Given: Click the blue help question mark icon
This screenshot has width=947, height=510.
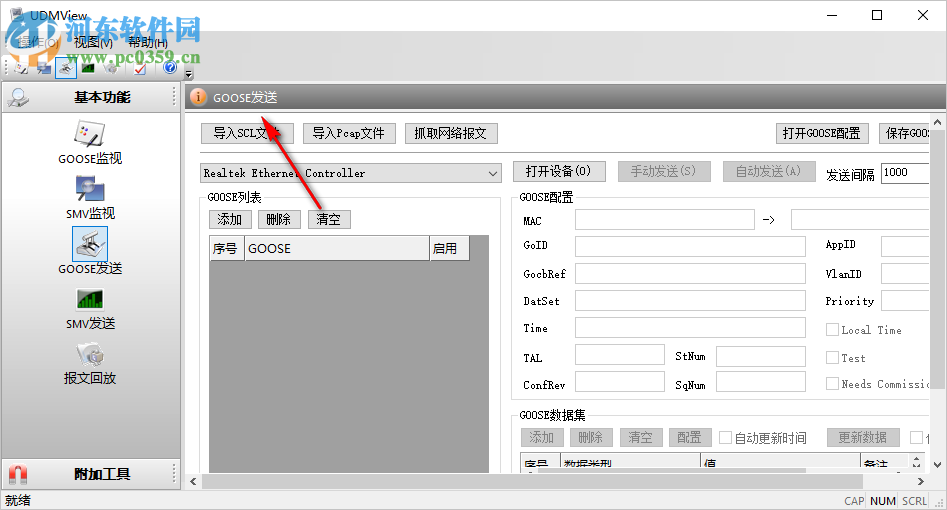Looking at the screenshot, I should click(x=170, y=68).
